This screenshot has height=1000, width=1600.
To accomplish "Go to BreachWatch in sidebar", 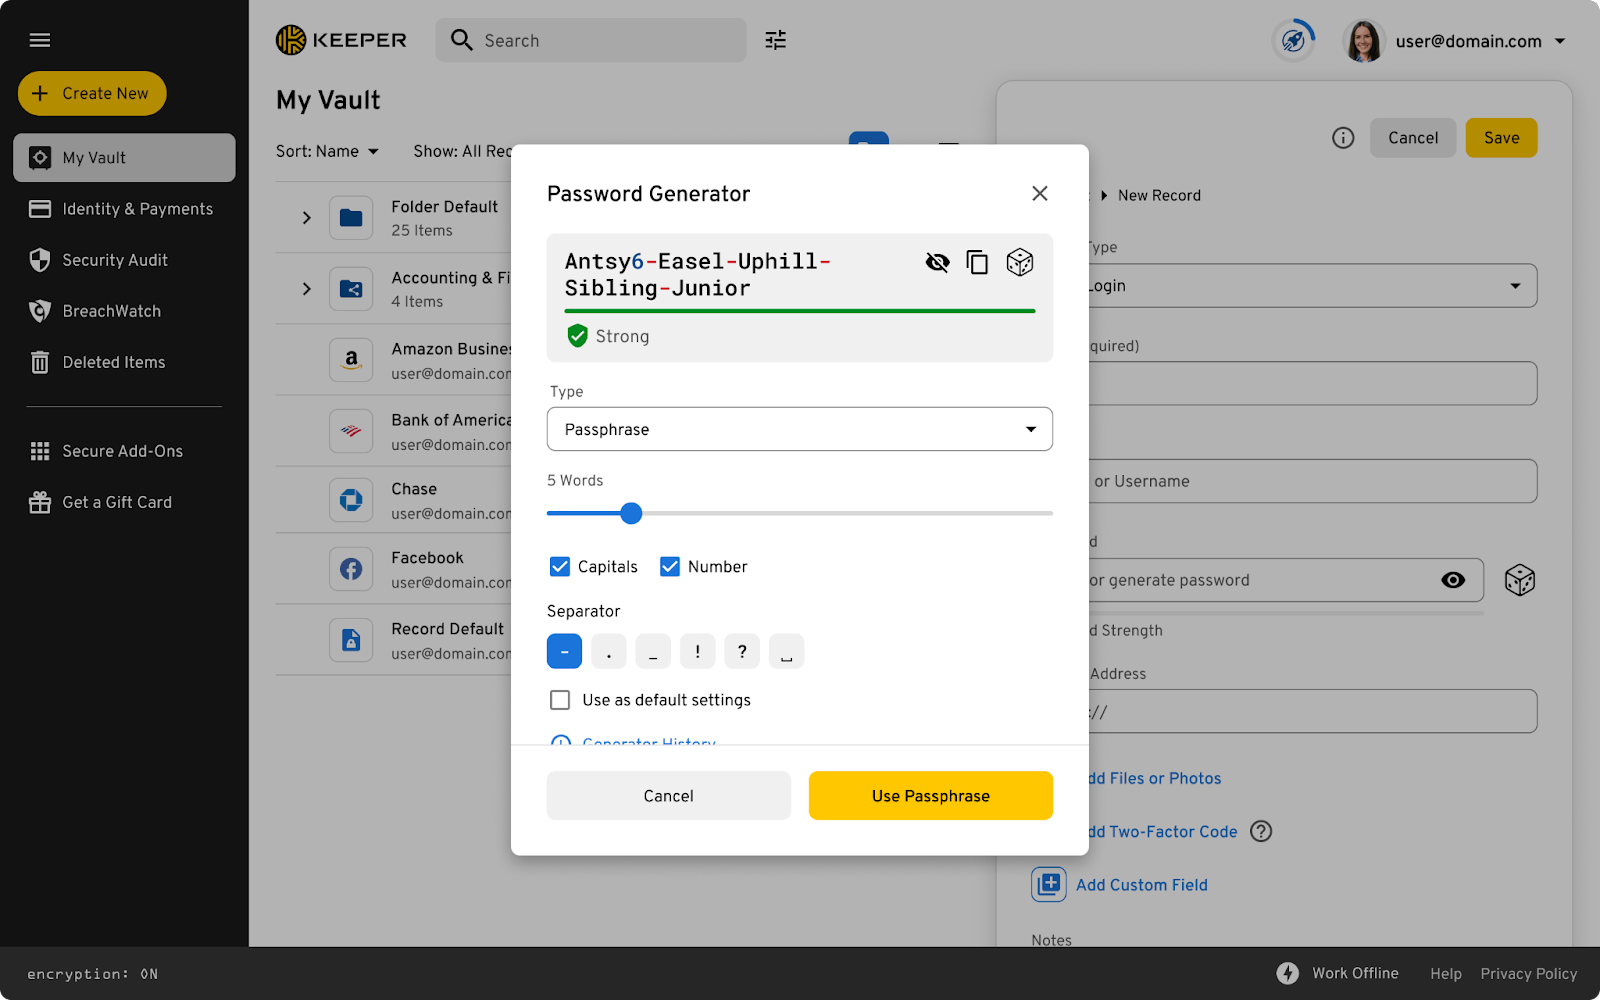I will [111, 311].
